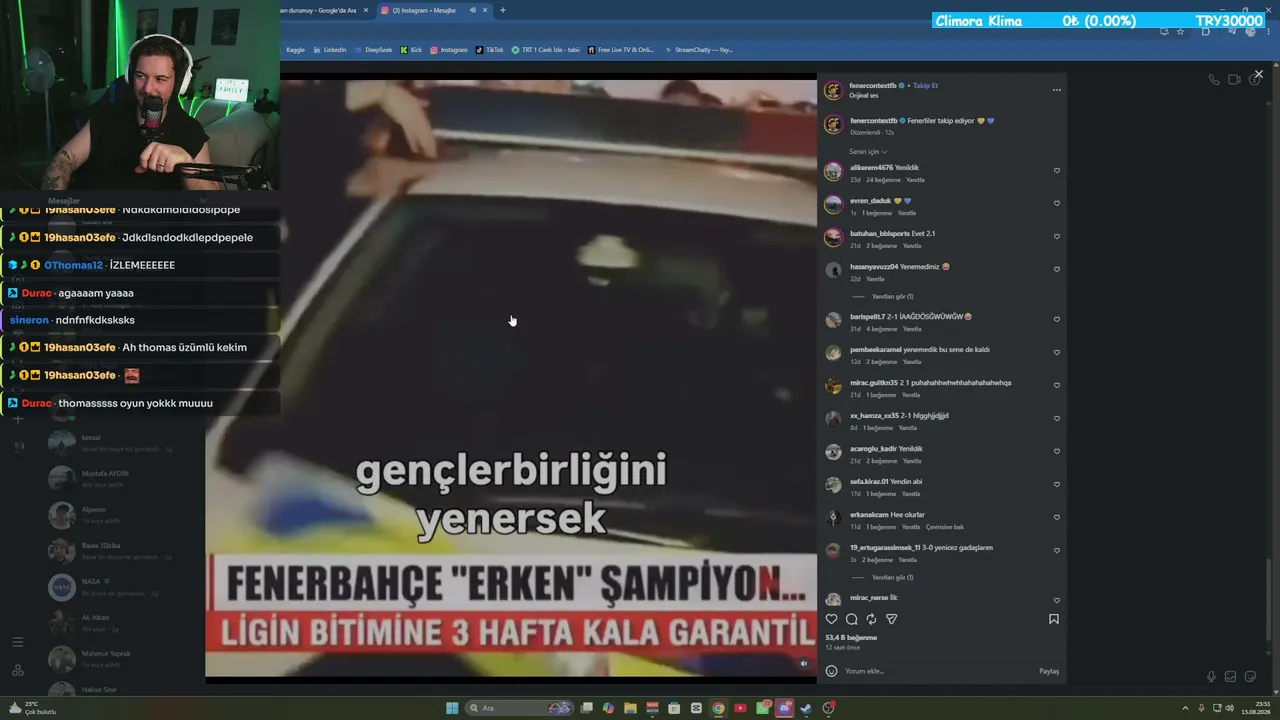
Task: Save the post with the bookmark icon
Action: point(1054,619)
